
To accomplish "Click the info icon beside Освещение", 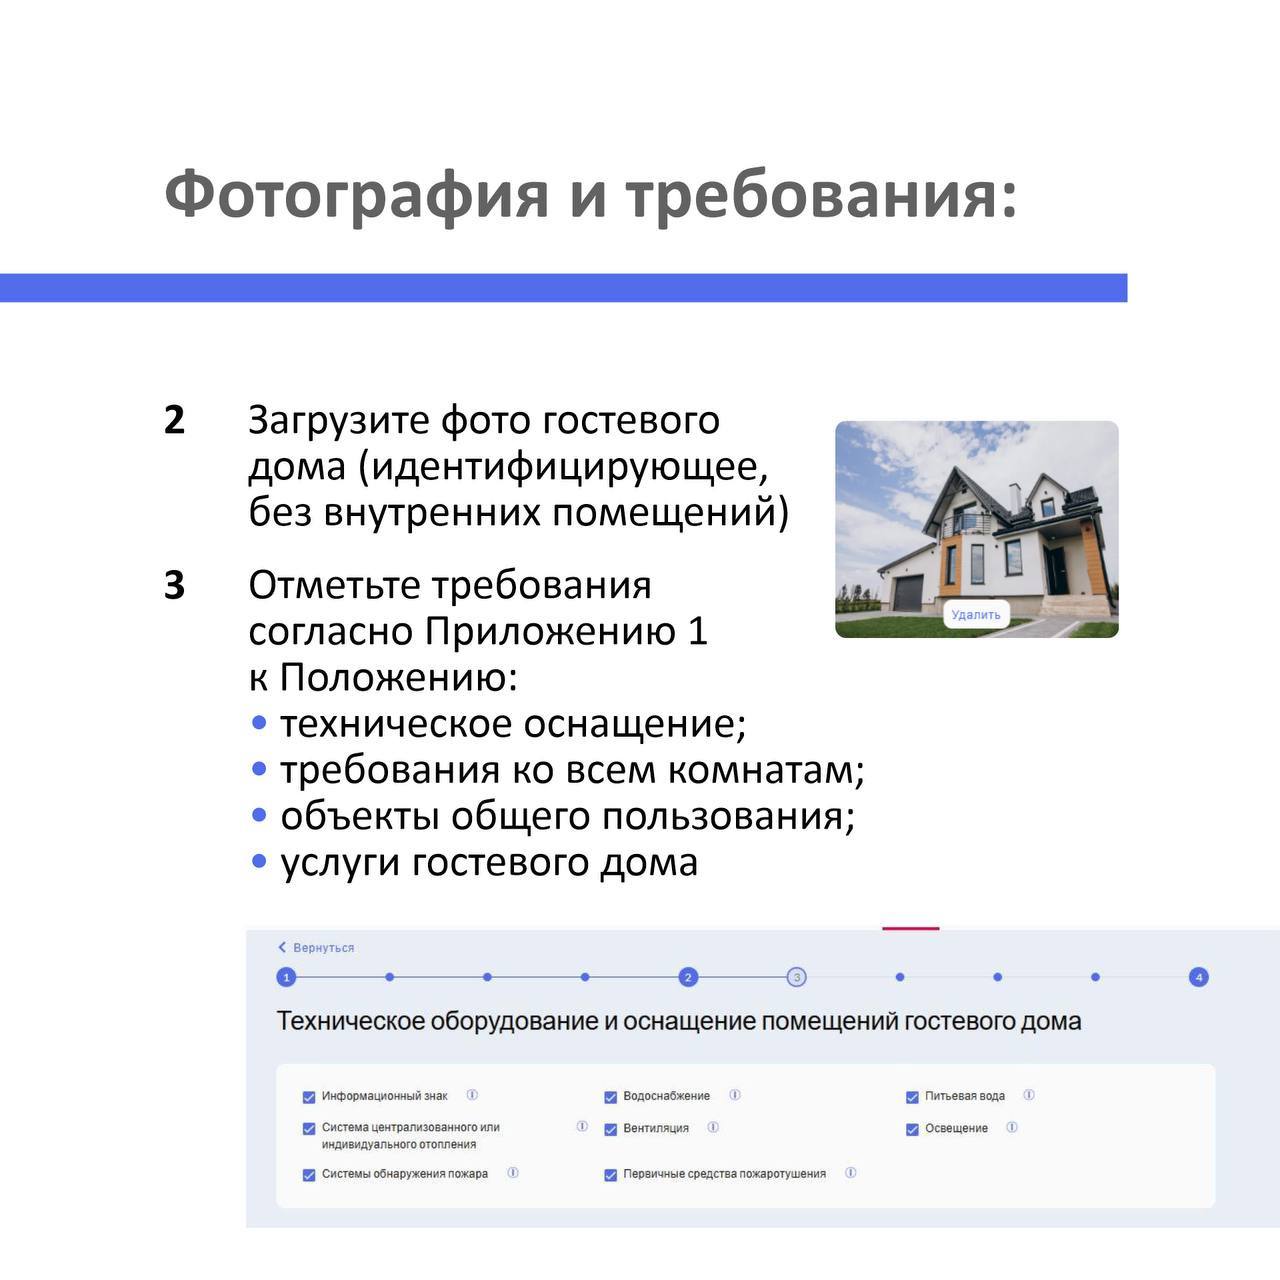I will click(1012, 1127).
